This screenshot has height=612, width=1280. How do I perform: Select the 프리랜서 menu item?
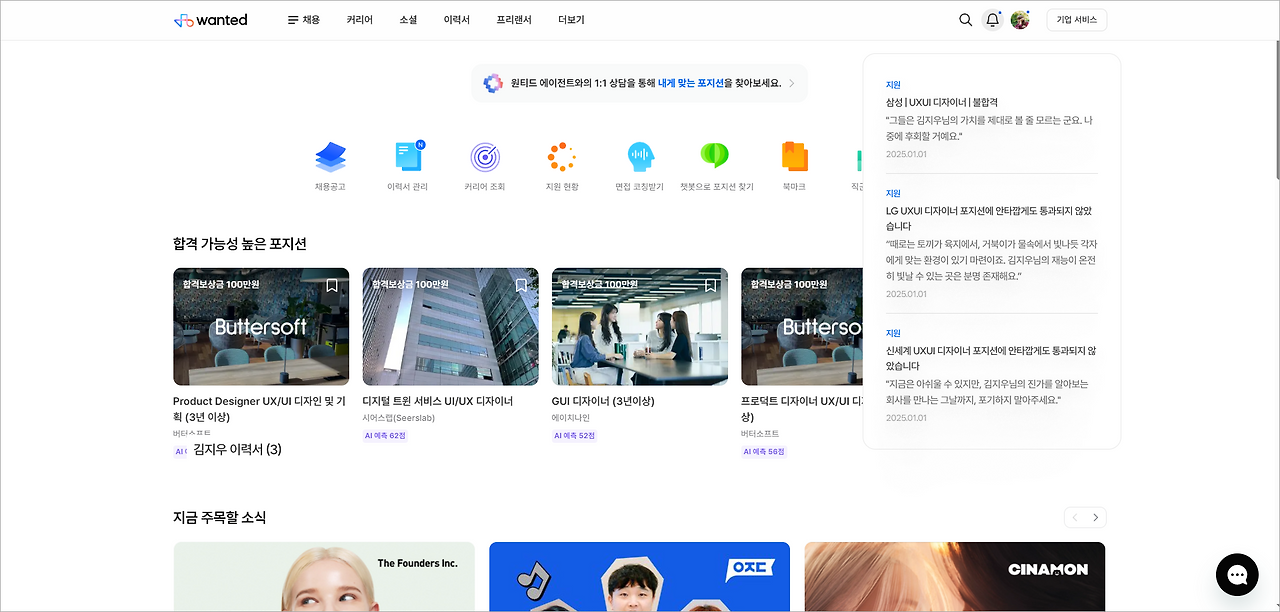[514, 20]
